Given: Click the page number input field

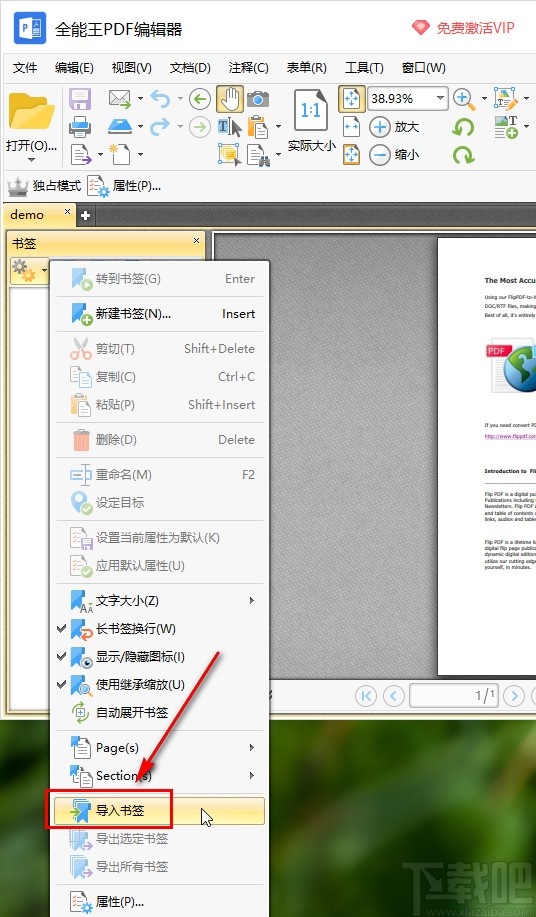Looking at the screenshot, I should tap(454, 695).
